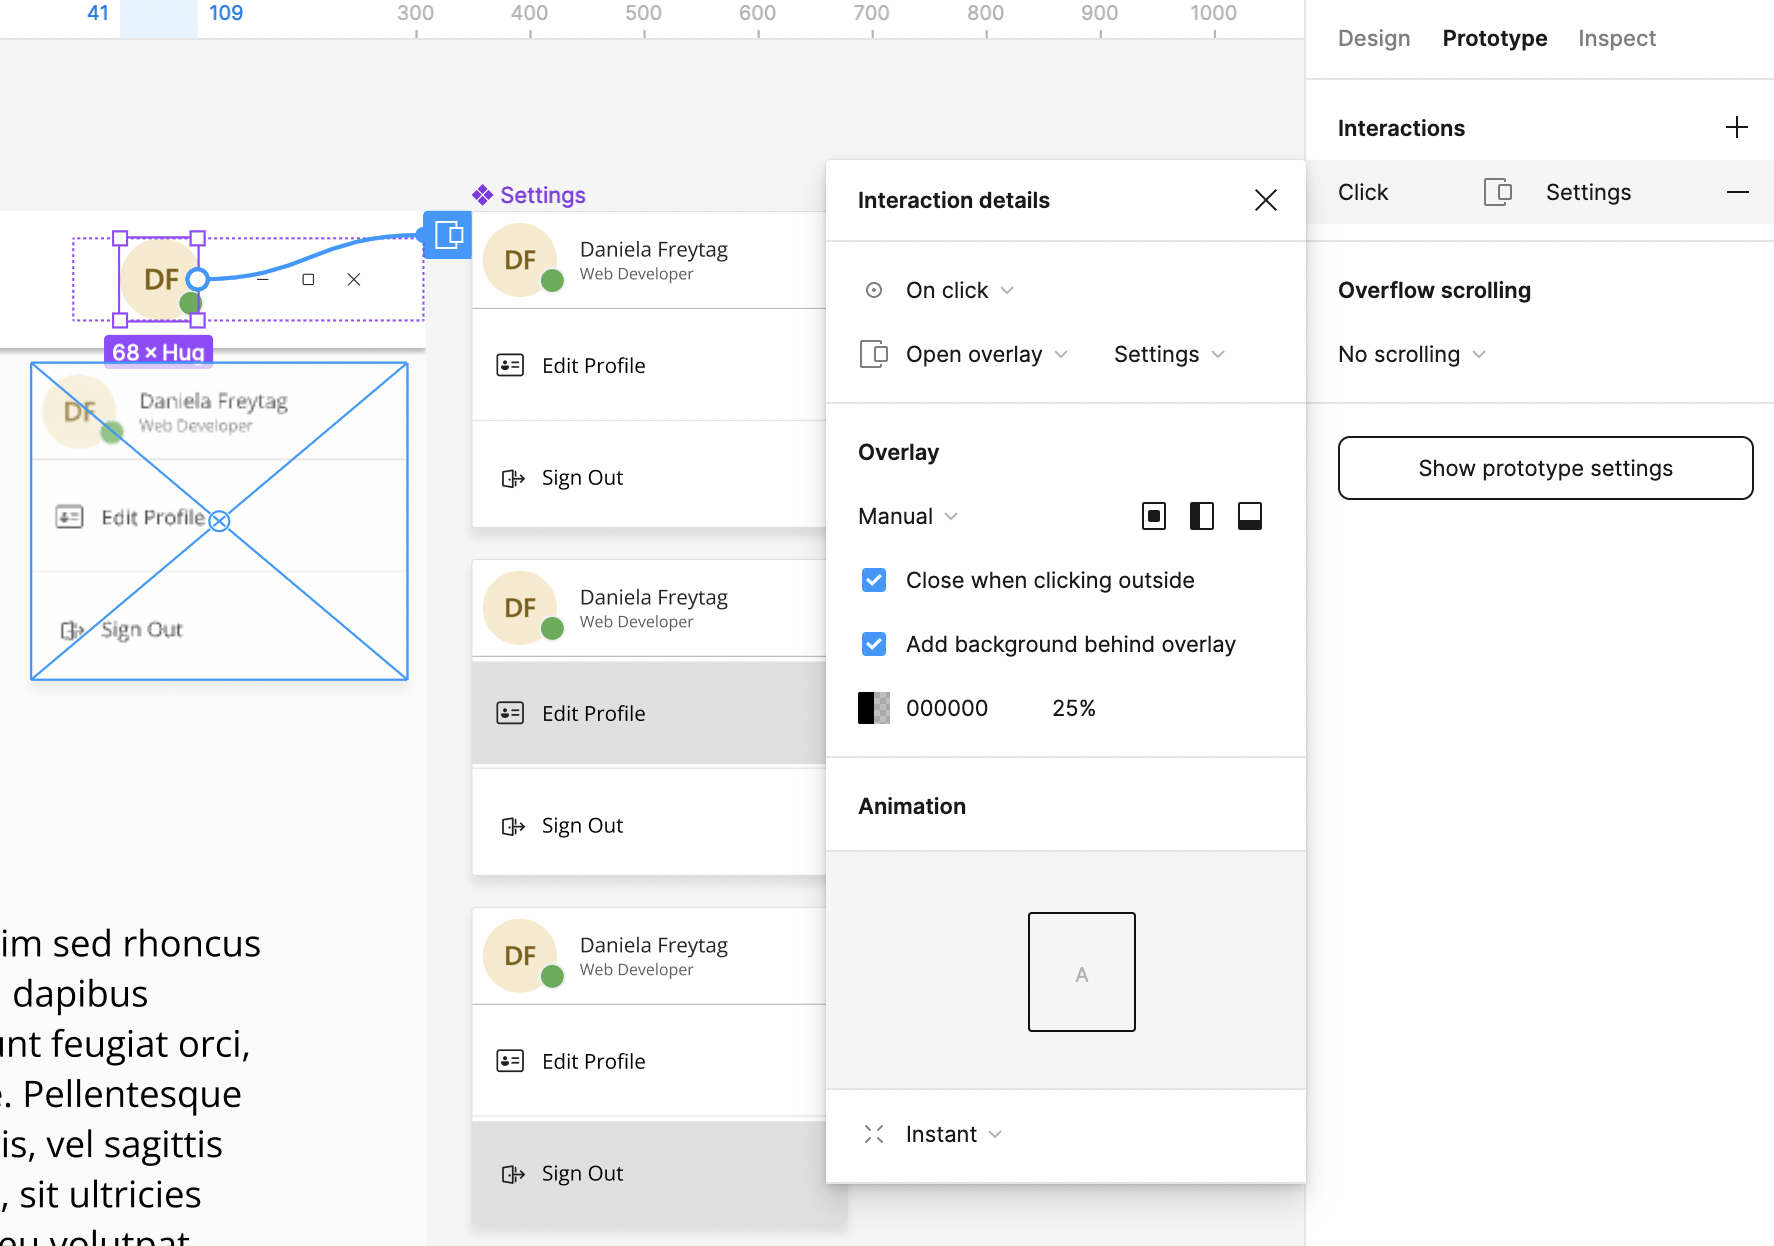Open the No scrolling overflow dropdown
Viewport: 1774px width, 1246px height.
(x=1411, y=354)
